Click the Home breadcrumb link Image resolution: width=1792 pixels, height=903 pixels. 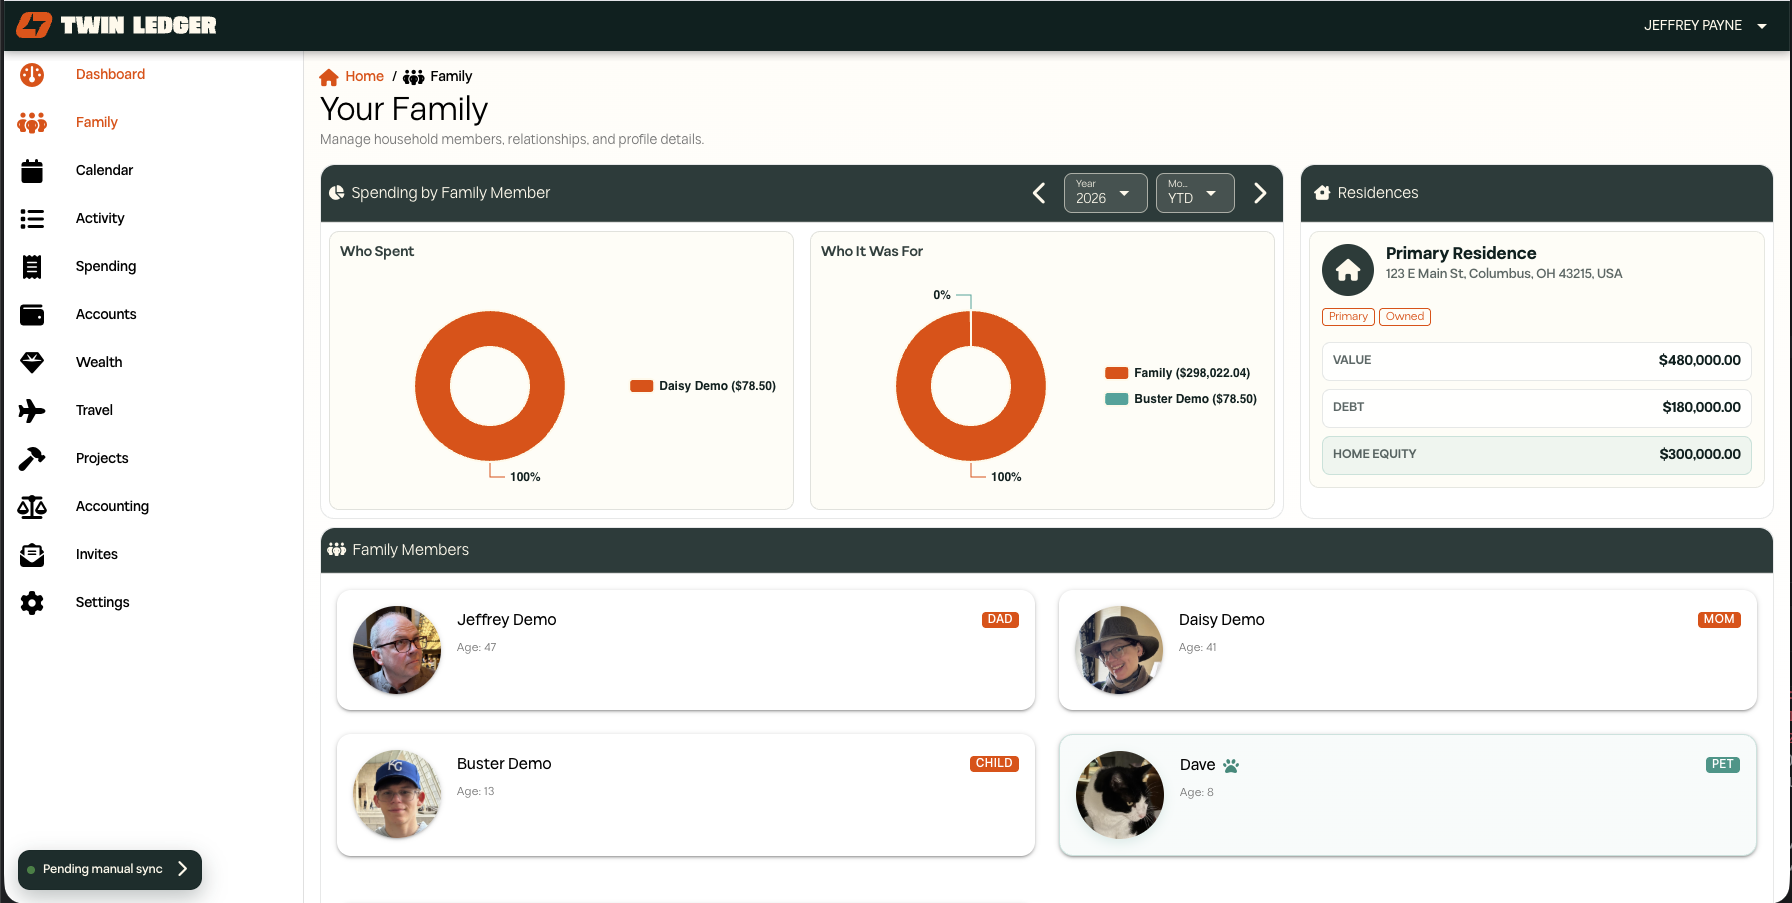click(x=364, y=76)
